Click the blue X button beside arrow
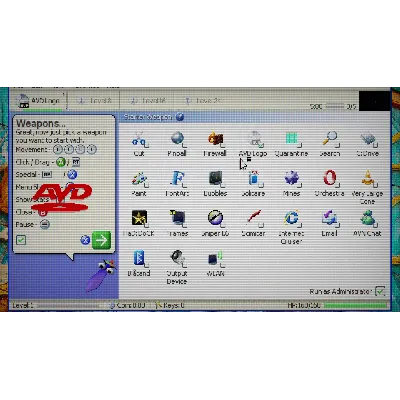The image size is (400, 400). click(x=85, y=240)
